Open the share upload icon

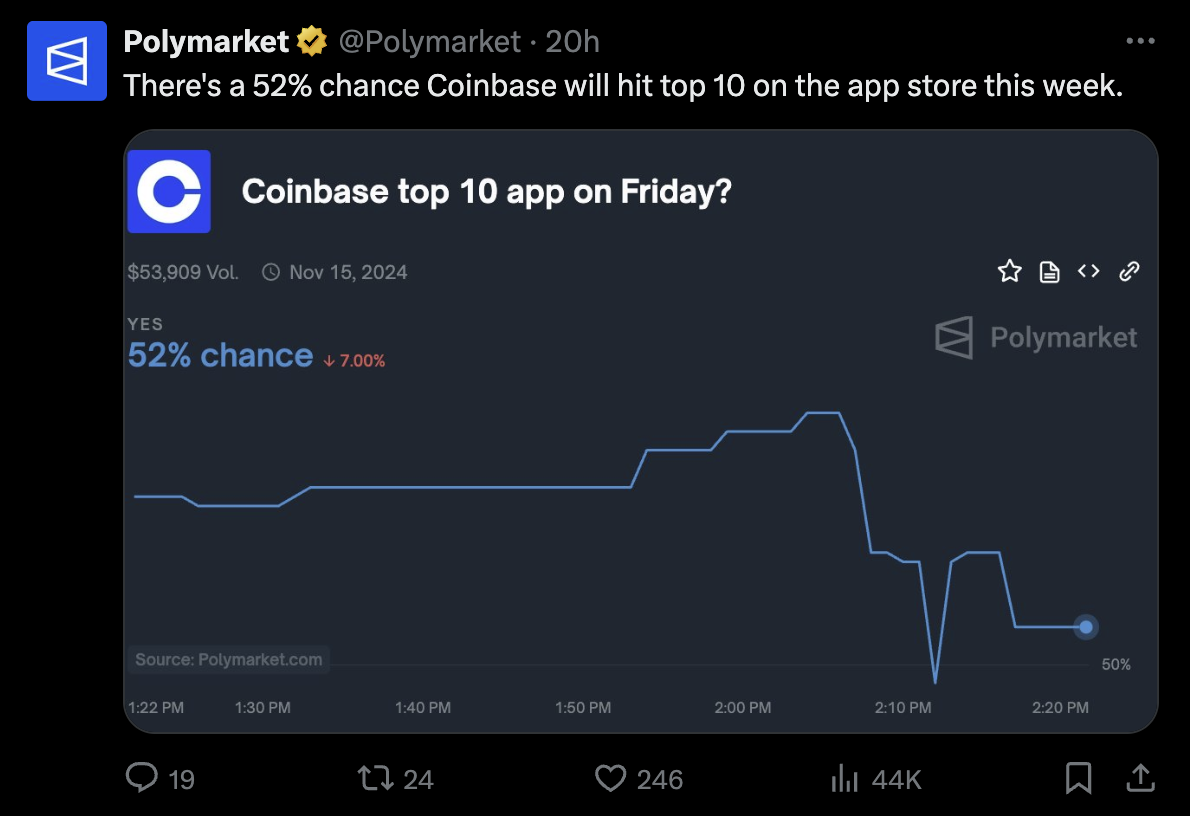point(1140,778)
